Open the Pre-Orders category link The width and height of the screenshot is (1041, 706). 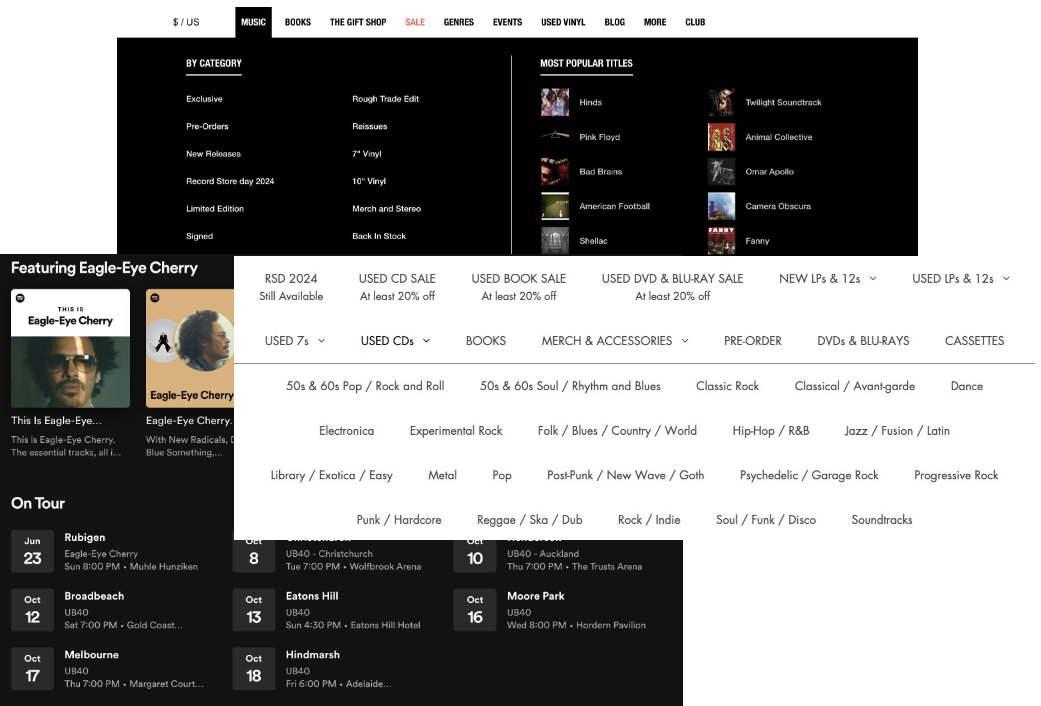pyautogui.click(x=207, y=126)
